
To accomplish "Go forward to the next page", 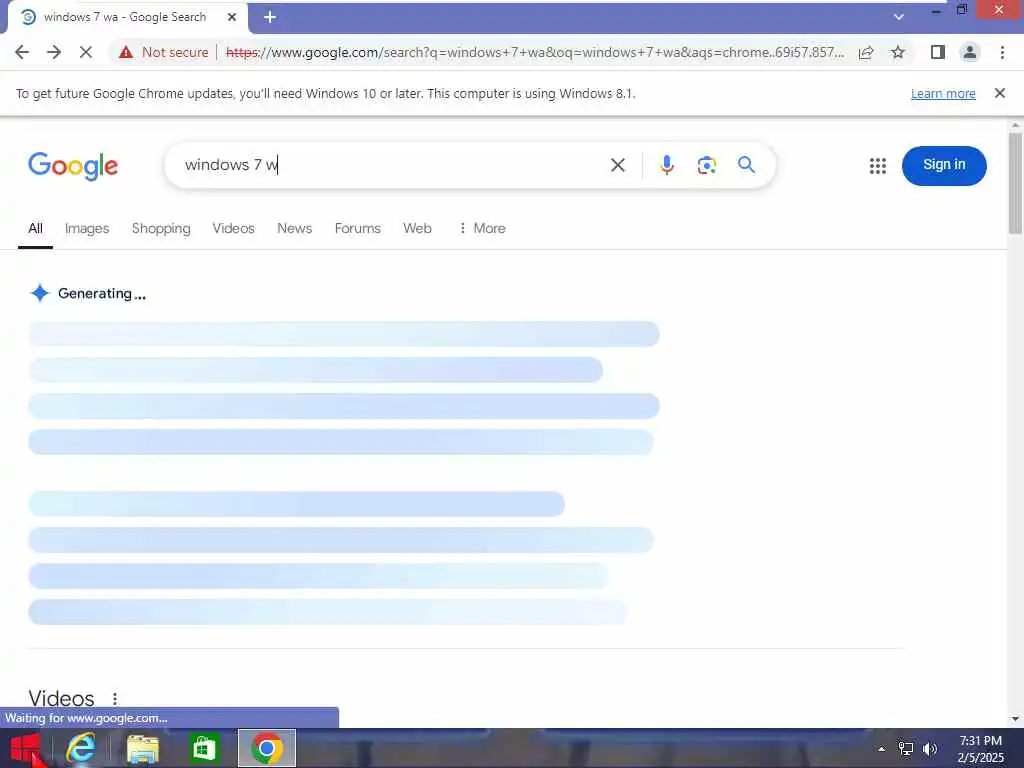I will coord(54,52).
